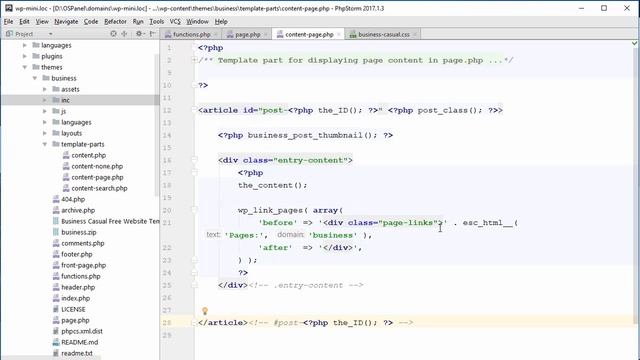
Task: Click the lightbulb intention icon at line 27
Action: click(x=205, y=311)
